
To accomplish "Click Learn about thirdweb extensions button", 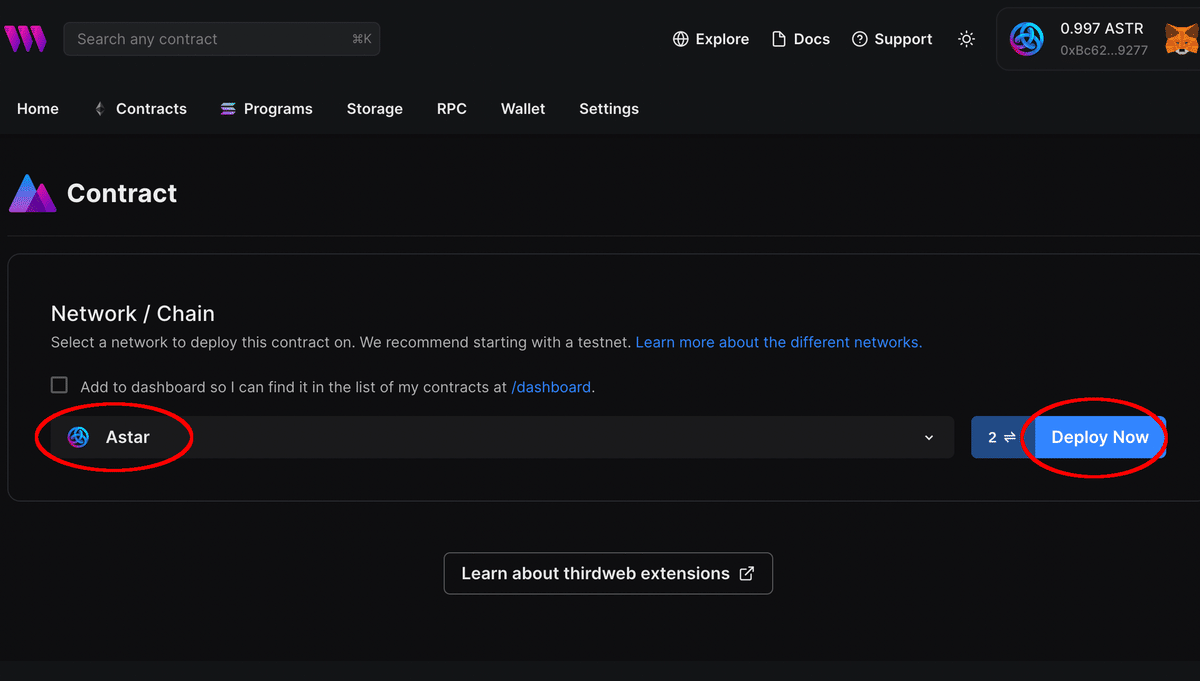I will (608, 573).
